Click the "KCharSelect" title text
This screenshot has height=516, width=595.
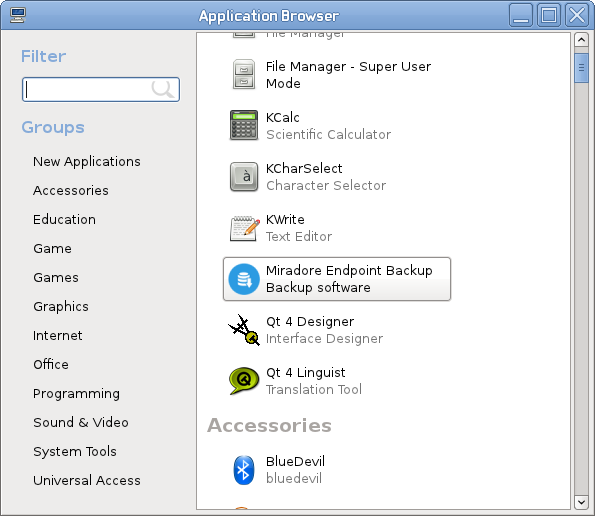tap(304, 168)
